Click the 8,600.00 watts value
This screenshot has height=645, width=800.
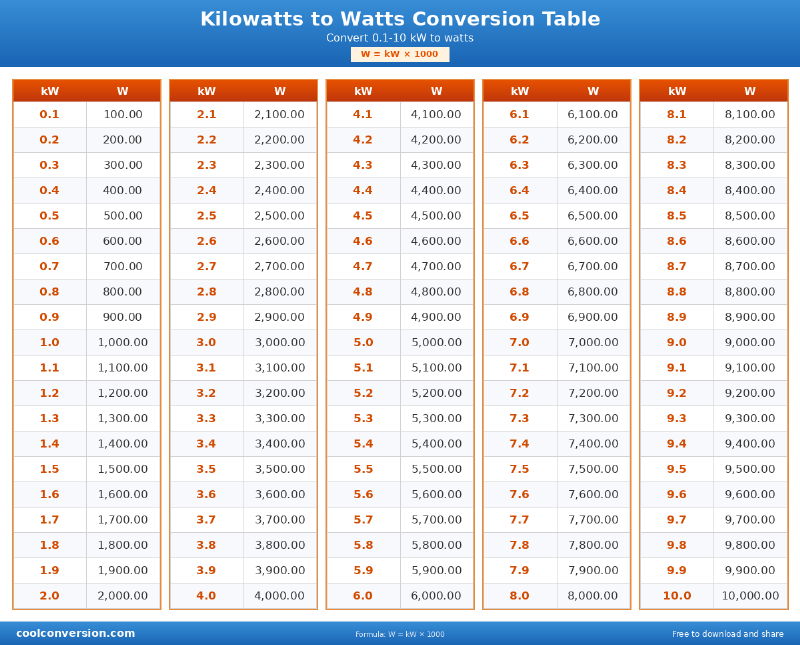pyautogui.click(x=750, y=241)
